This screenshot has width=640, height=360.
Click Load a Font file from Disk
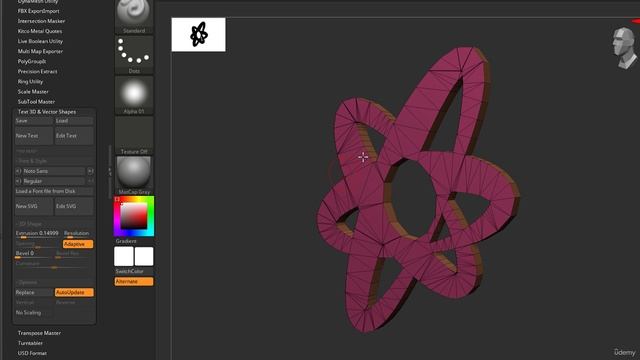[54, 191]
